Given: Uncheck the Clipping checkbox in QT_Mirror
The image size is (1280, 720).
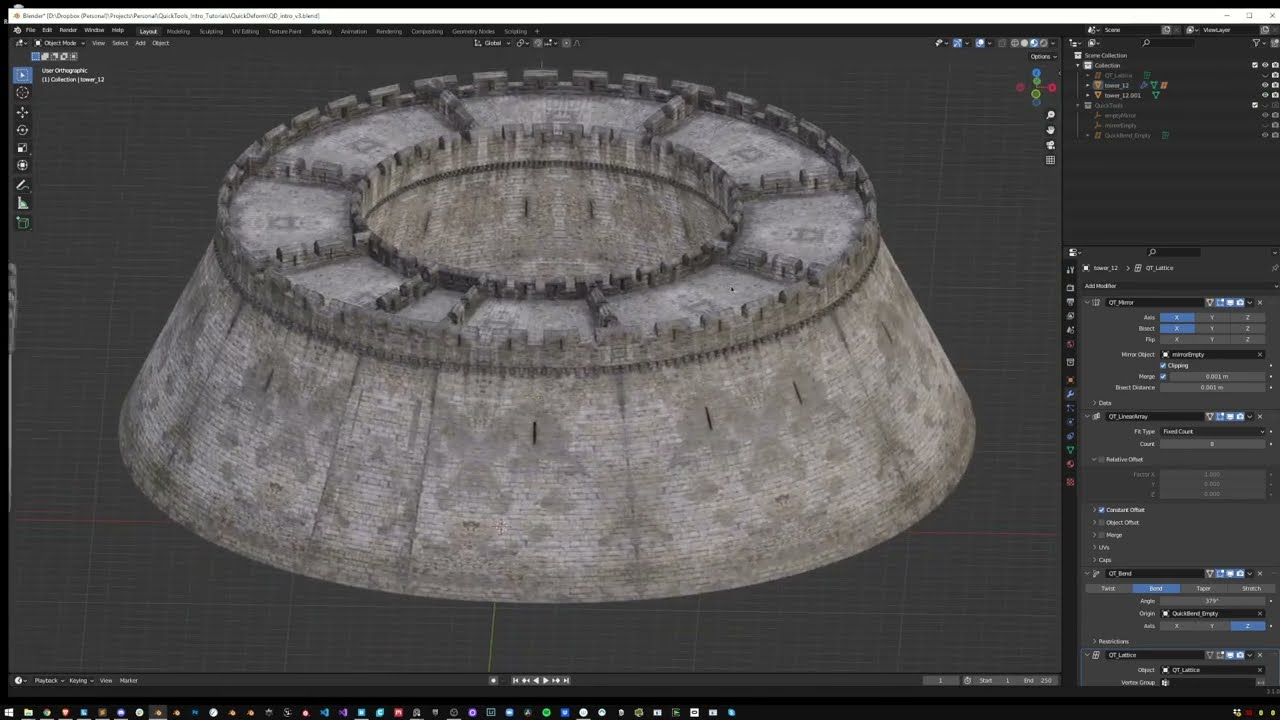Looking at the screenshot, I should pos(1163,365).
